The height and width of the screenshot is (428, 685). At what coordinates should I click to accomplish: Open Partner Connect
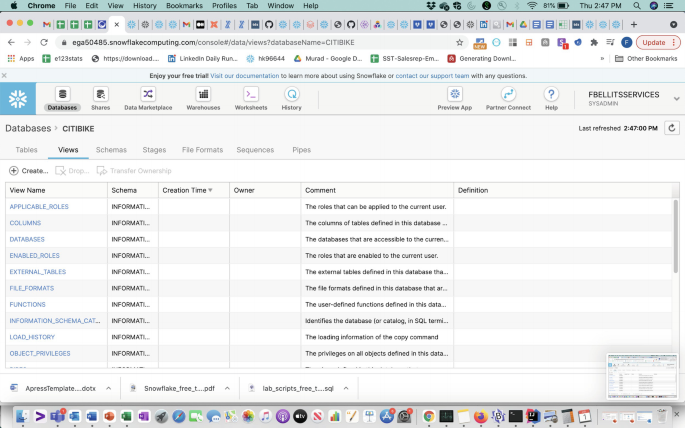pos(507,95)
